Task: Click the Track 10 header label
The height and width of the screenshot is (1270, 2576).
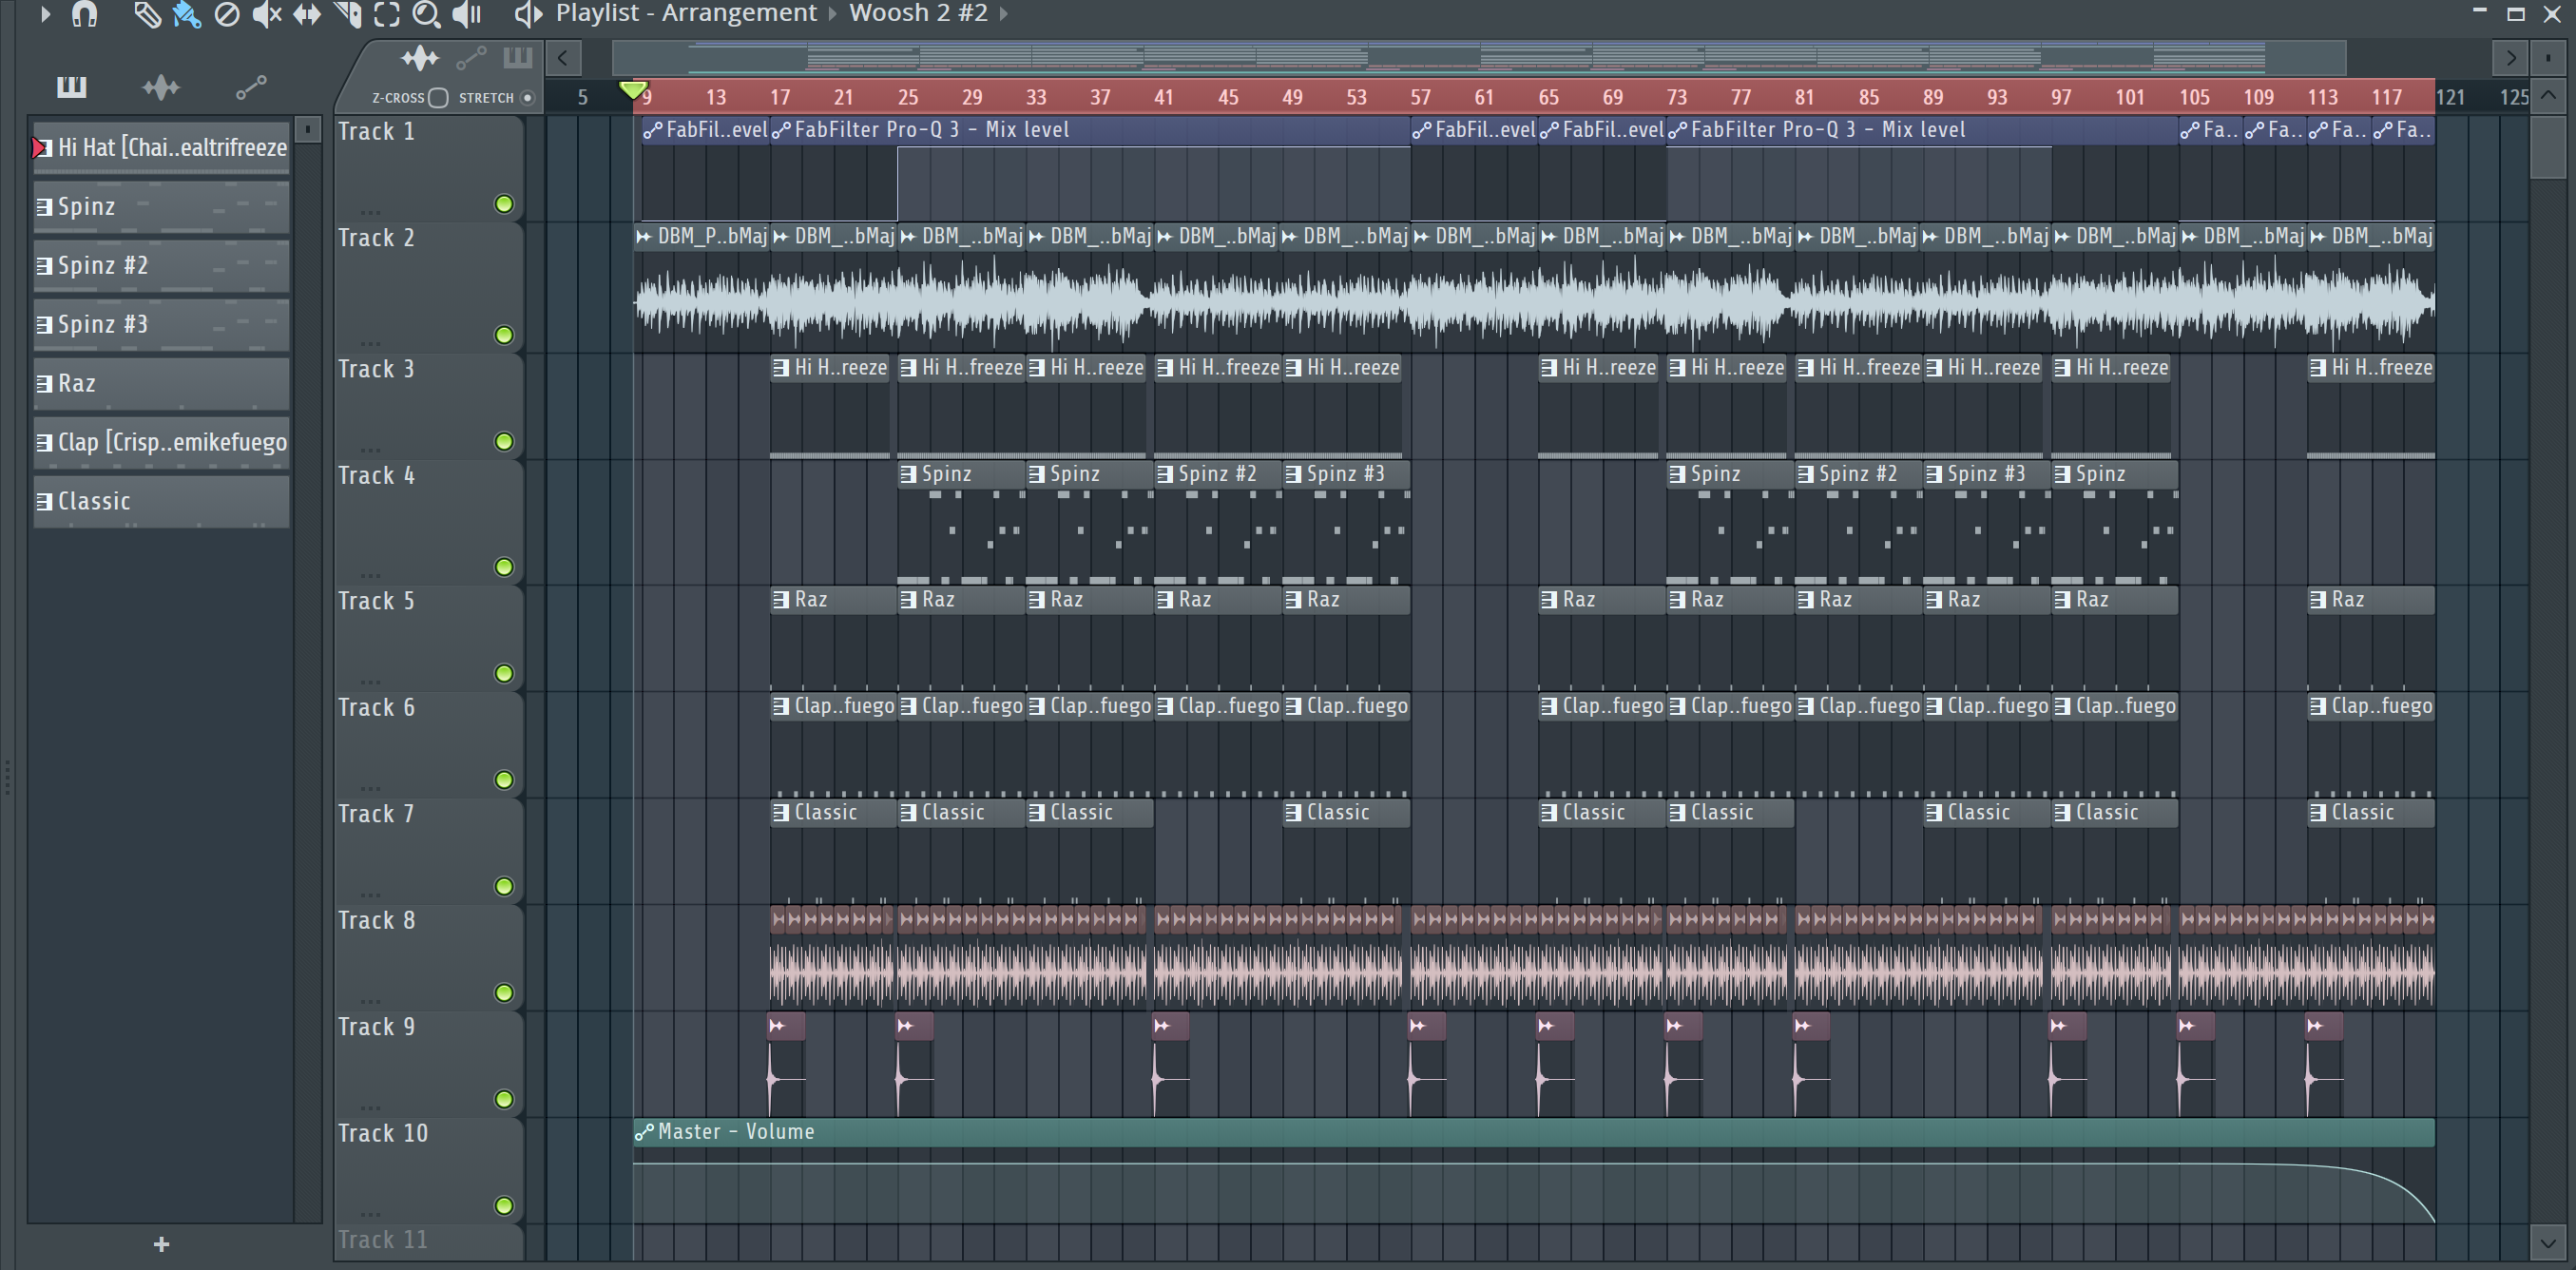Action: coord(383,1133)
